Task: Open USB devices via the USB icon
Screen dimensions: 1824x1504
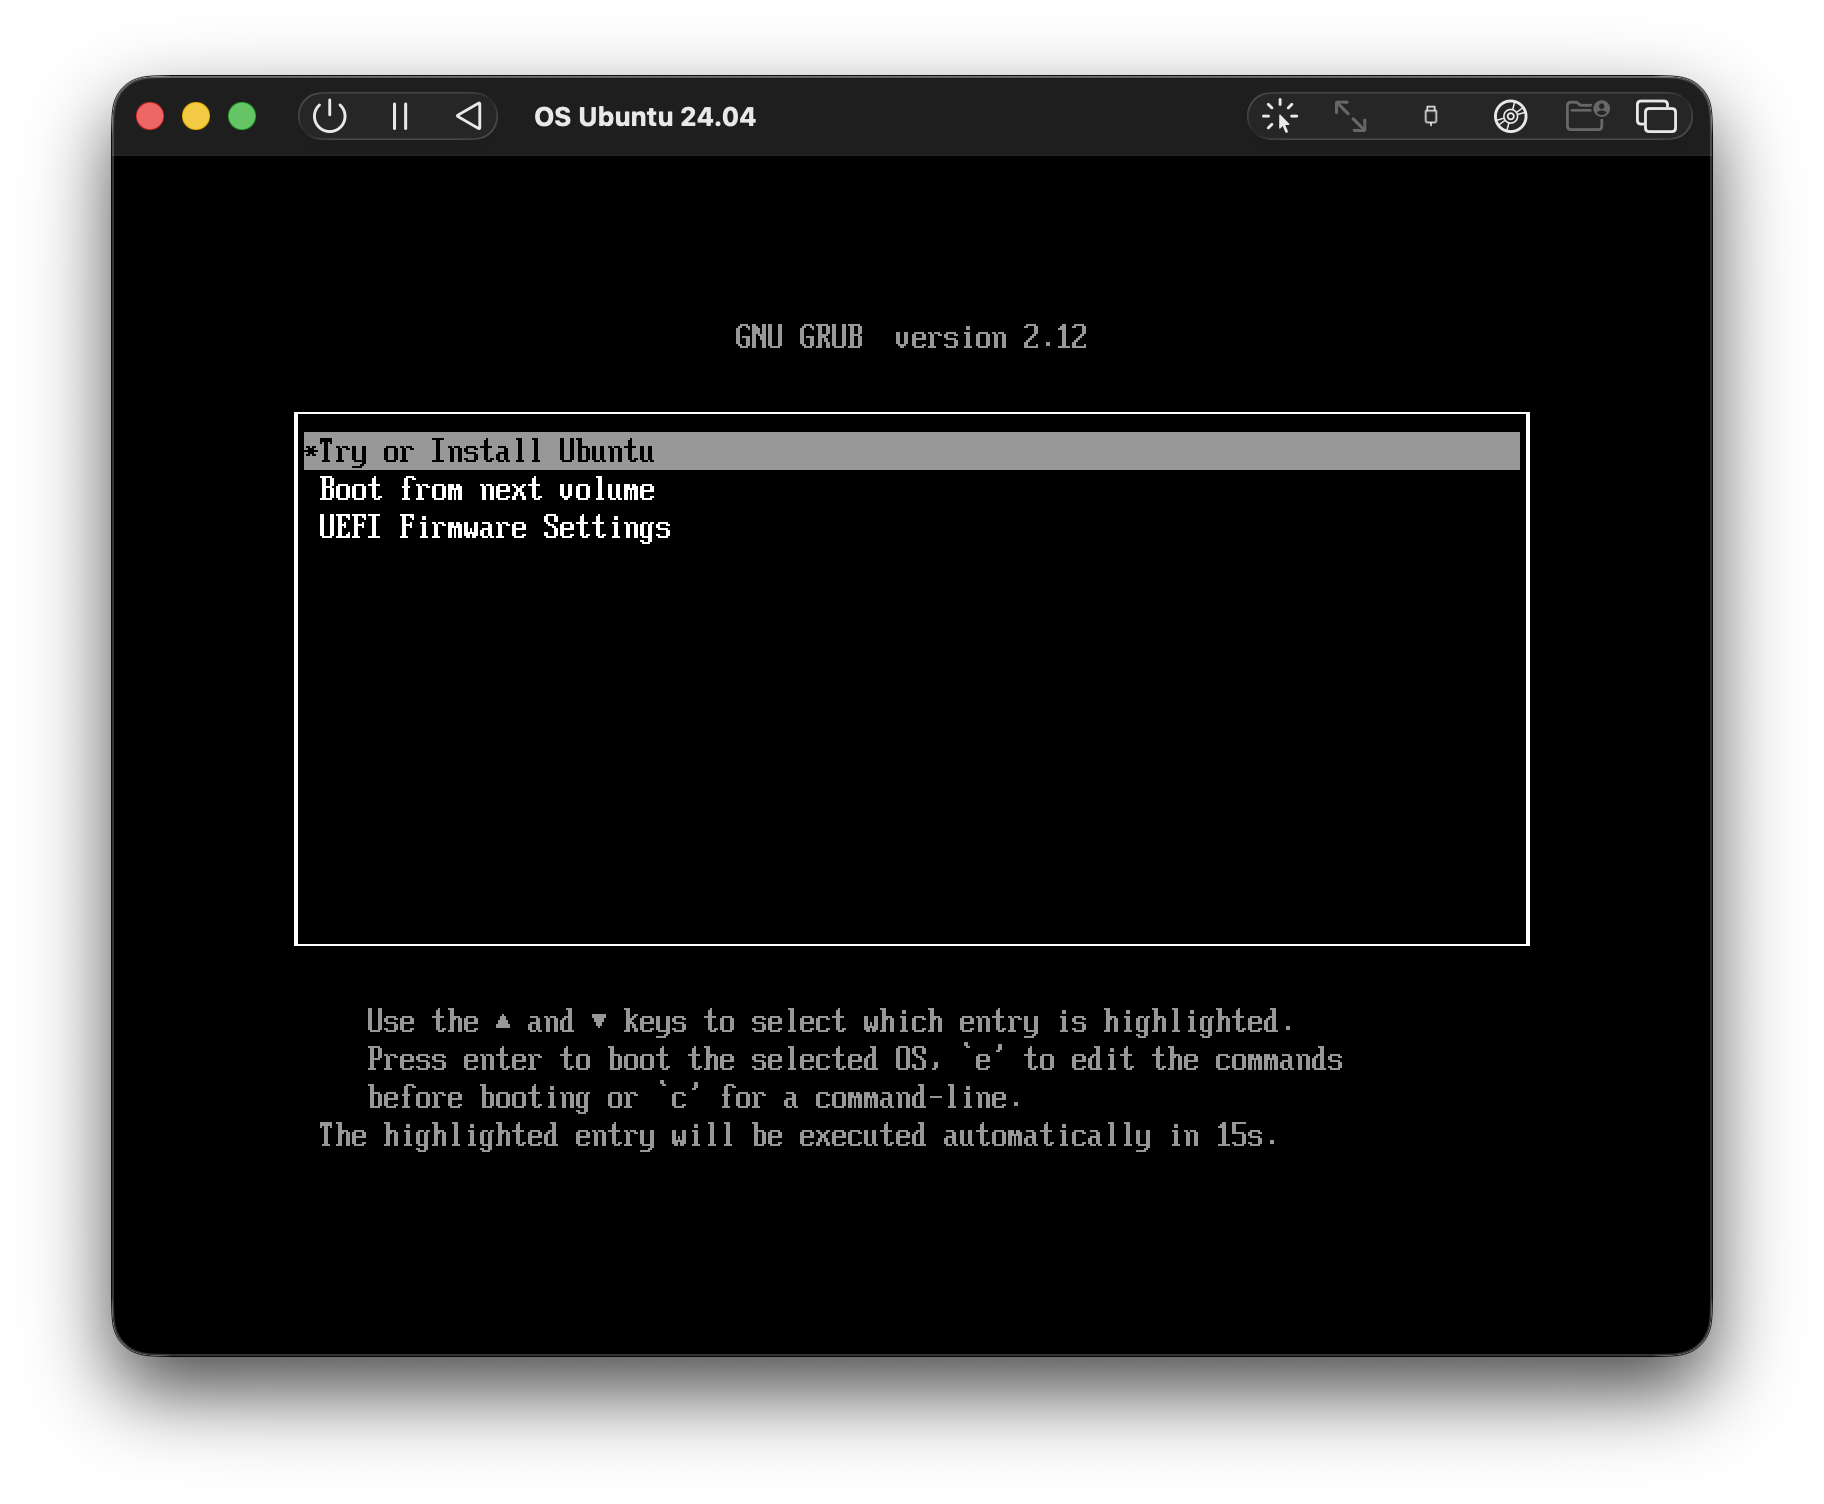Action: (1431, 115)
